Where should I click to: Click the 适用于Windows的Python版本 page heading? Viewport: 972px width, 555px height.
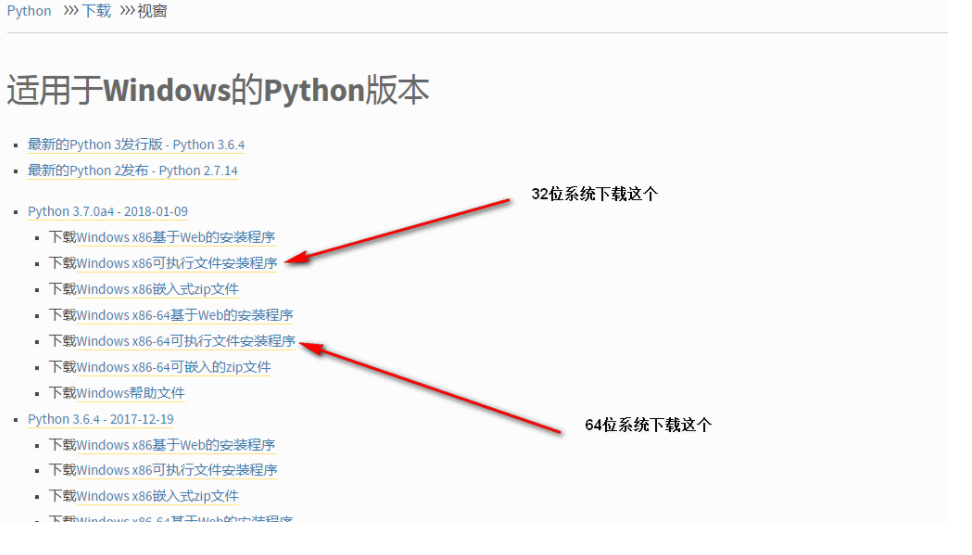[218, 90]
